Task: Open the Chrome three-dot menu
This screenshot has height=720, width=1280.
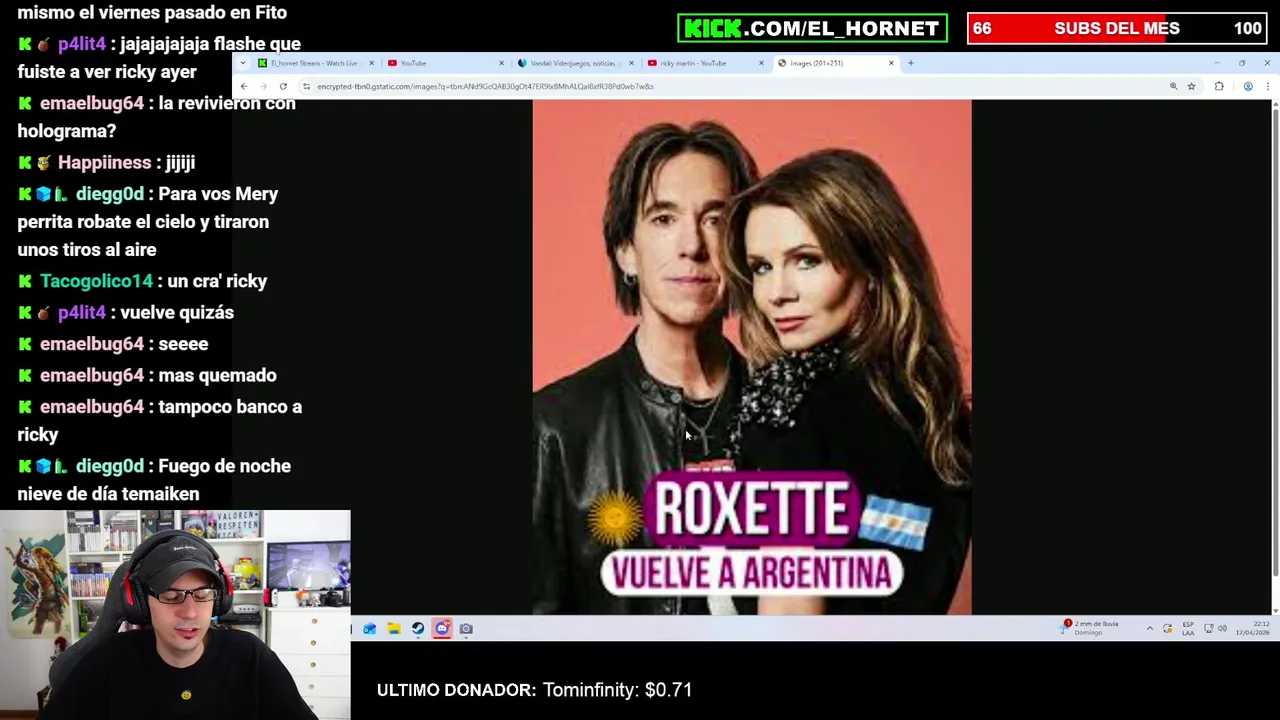Action: [x=1268, y=86]
